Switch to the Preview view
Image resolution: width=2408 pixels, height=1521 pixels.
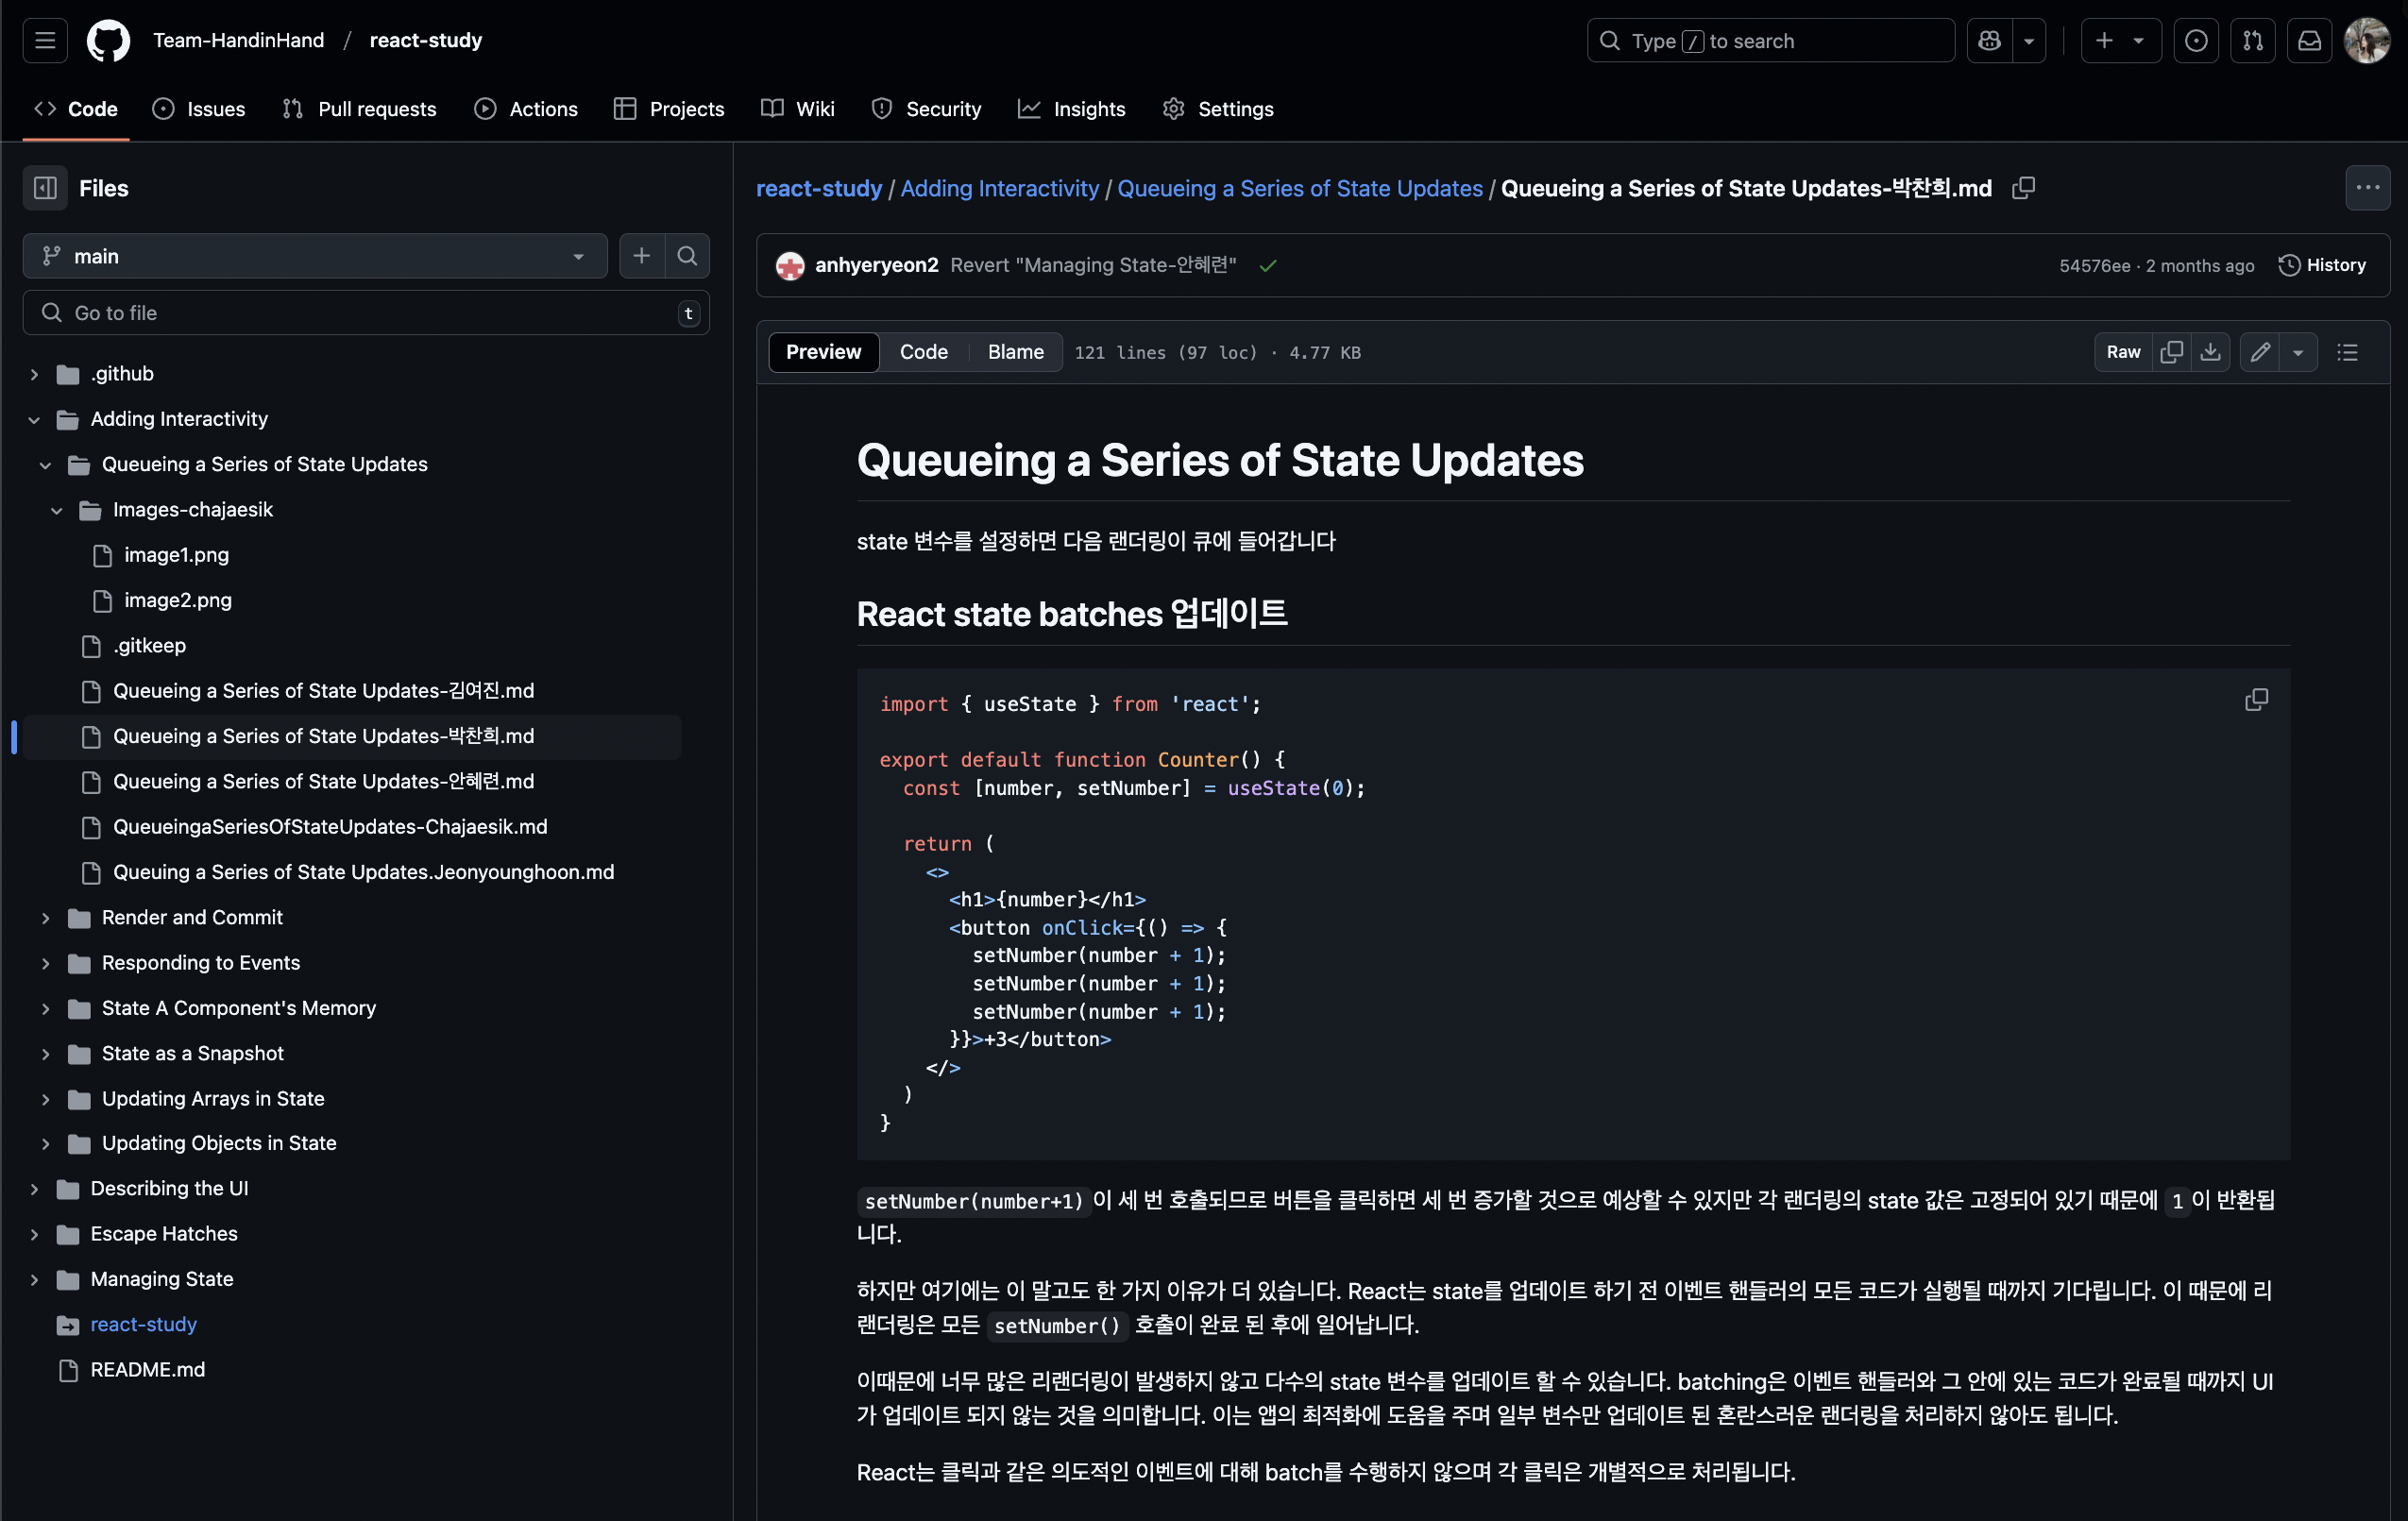pos(823,352)
